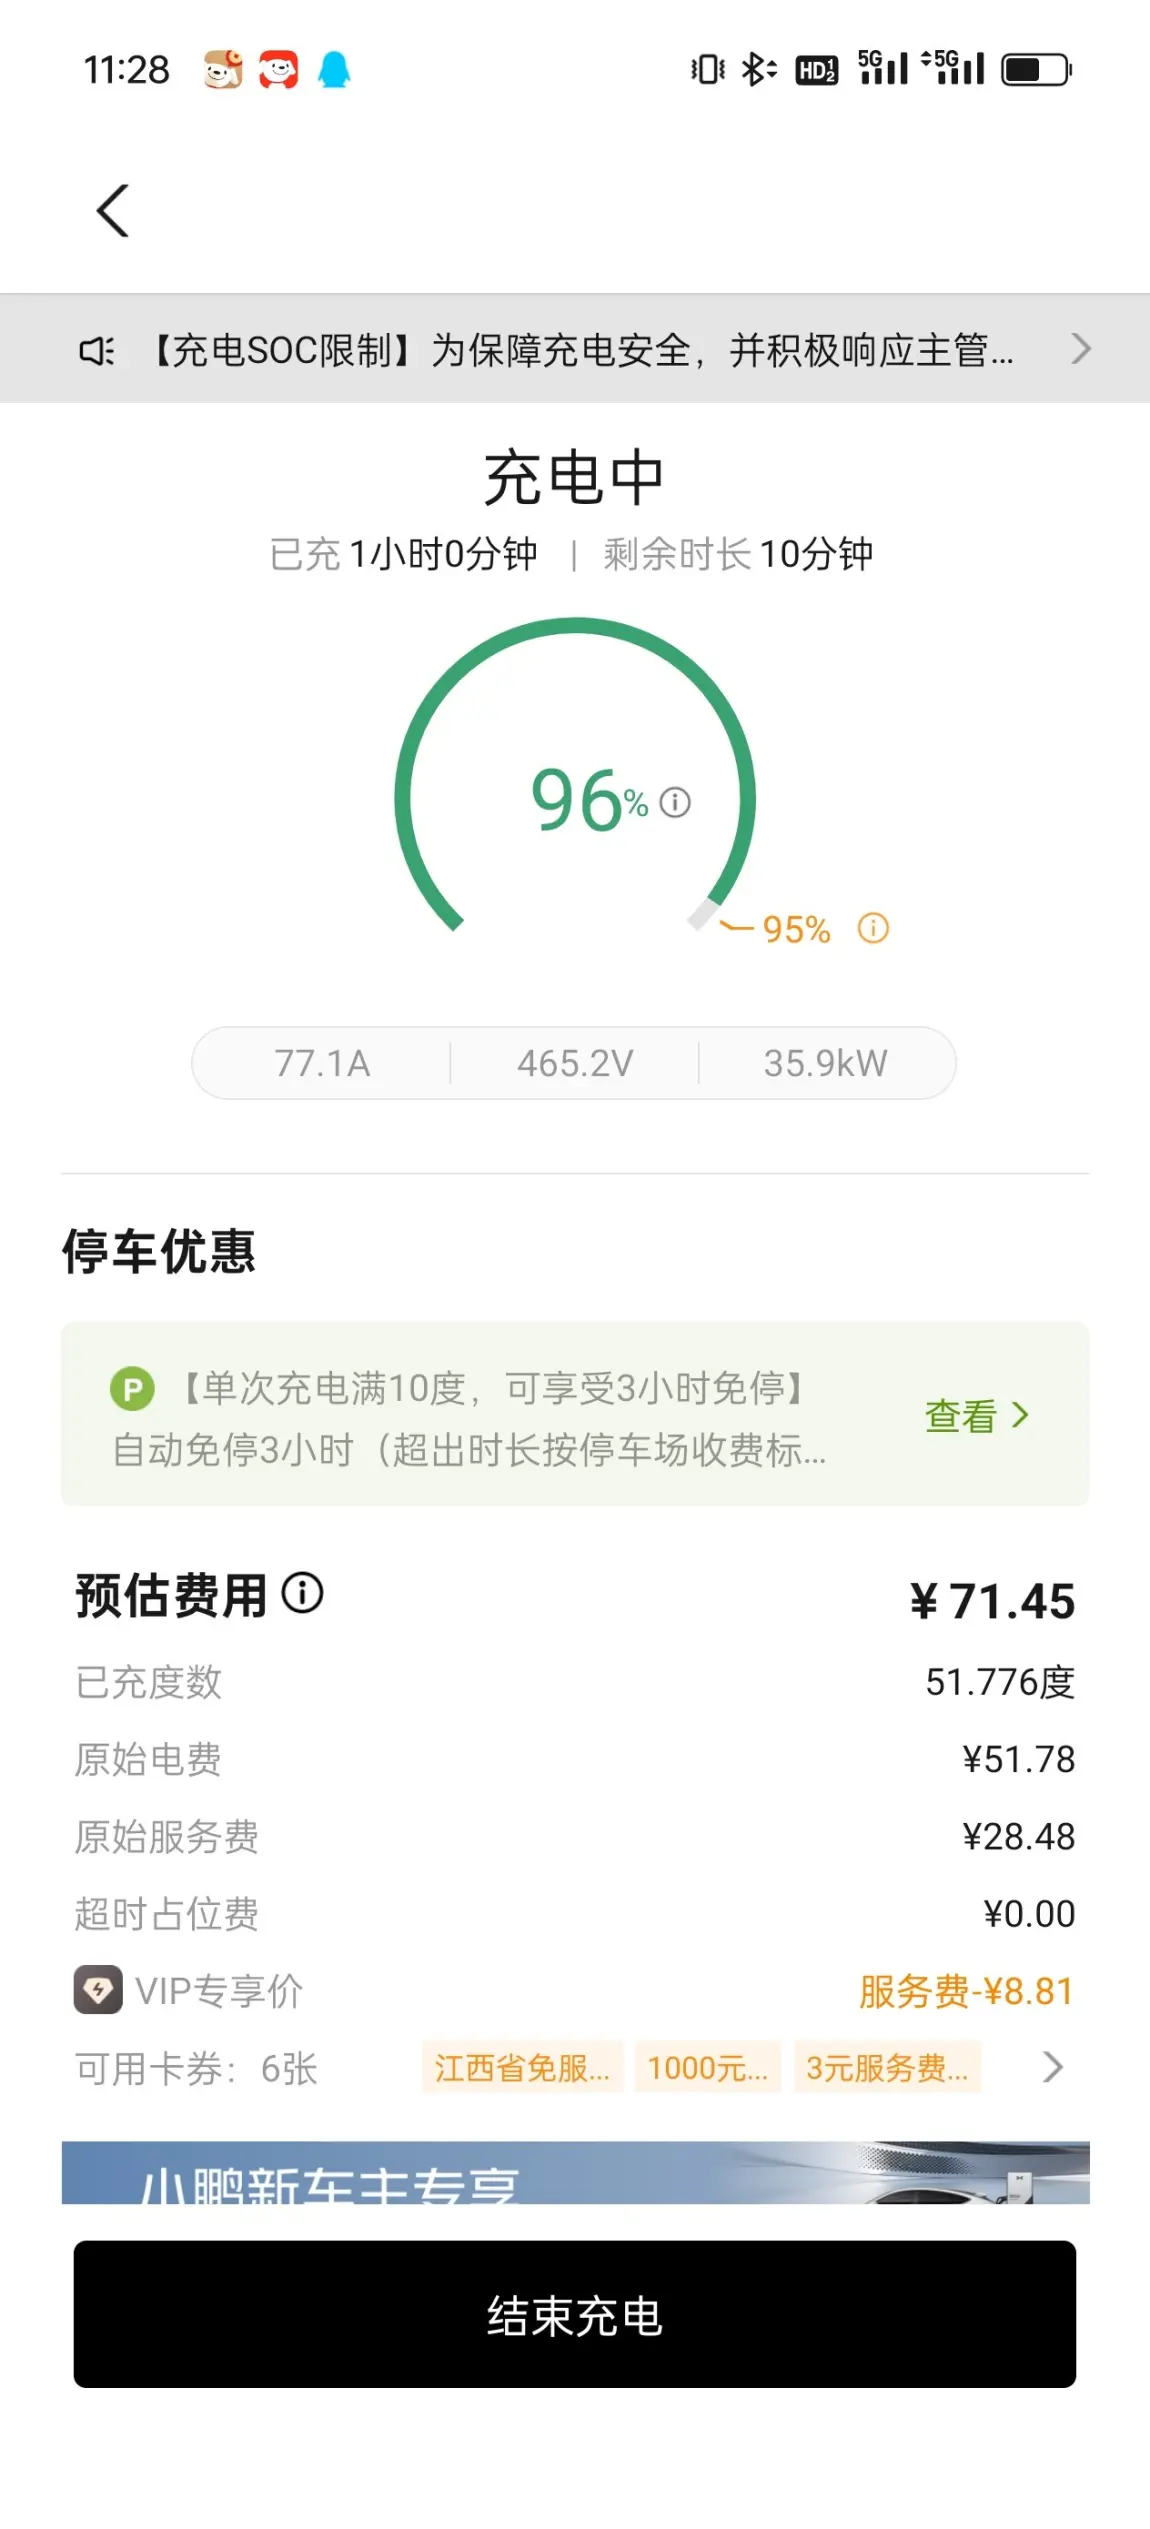Screen dimensions: 1150x2529
Task: Select the 1000元 coupon tag
Action: click(707, 2067)
